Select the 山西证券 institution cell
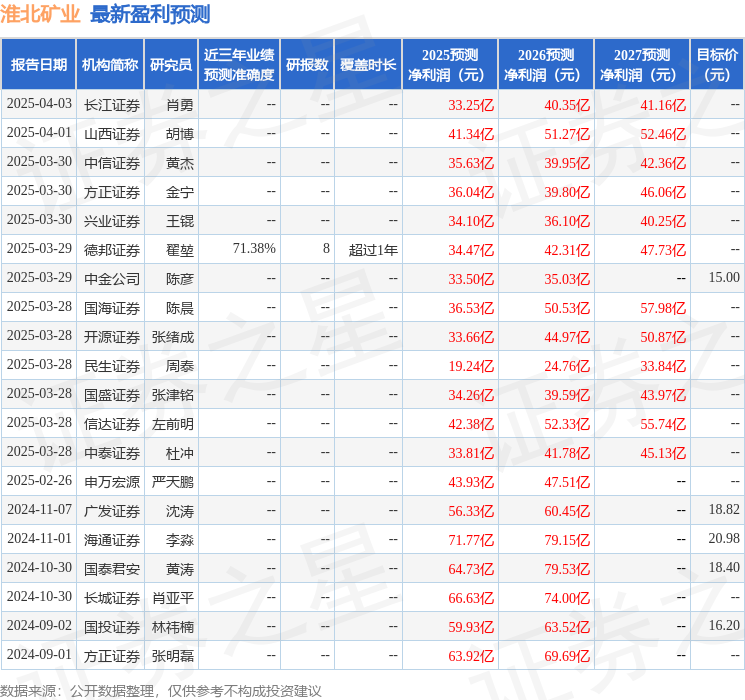Screen dimensions: 745x700 [112, 134]
